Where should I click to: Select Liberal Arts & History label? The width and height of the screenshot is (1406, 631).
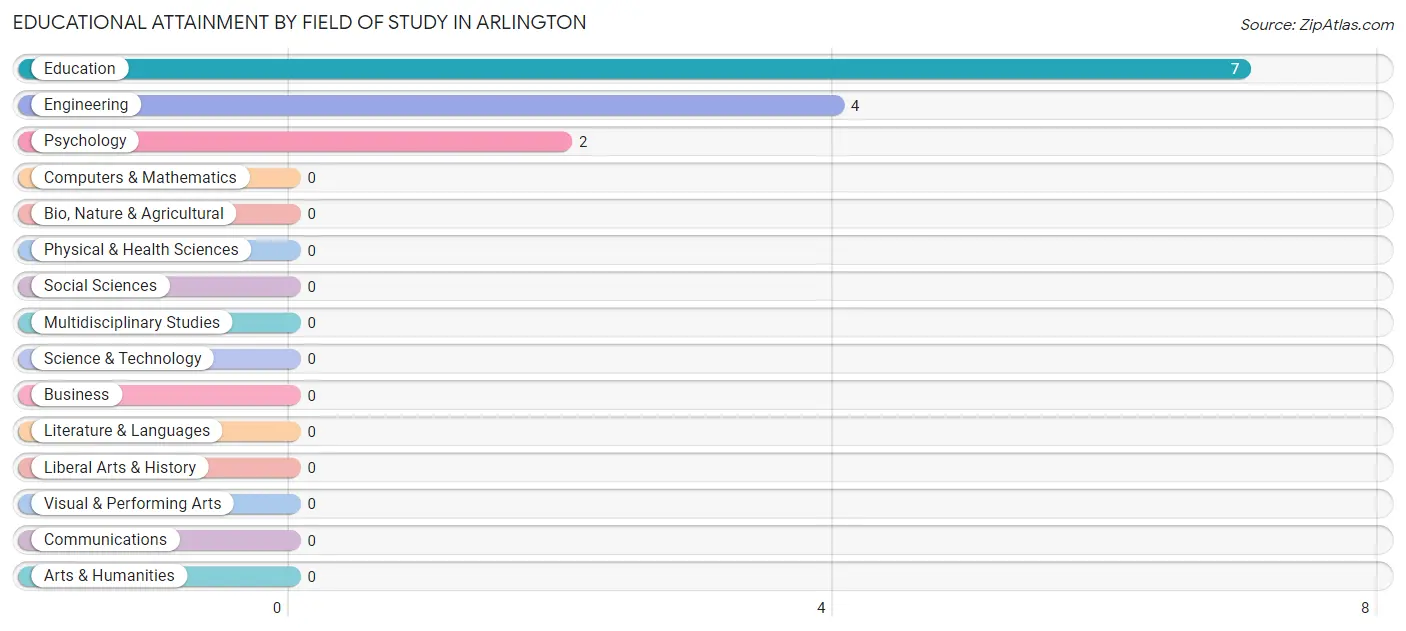[x=120, y=467]
